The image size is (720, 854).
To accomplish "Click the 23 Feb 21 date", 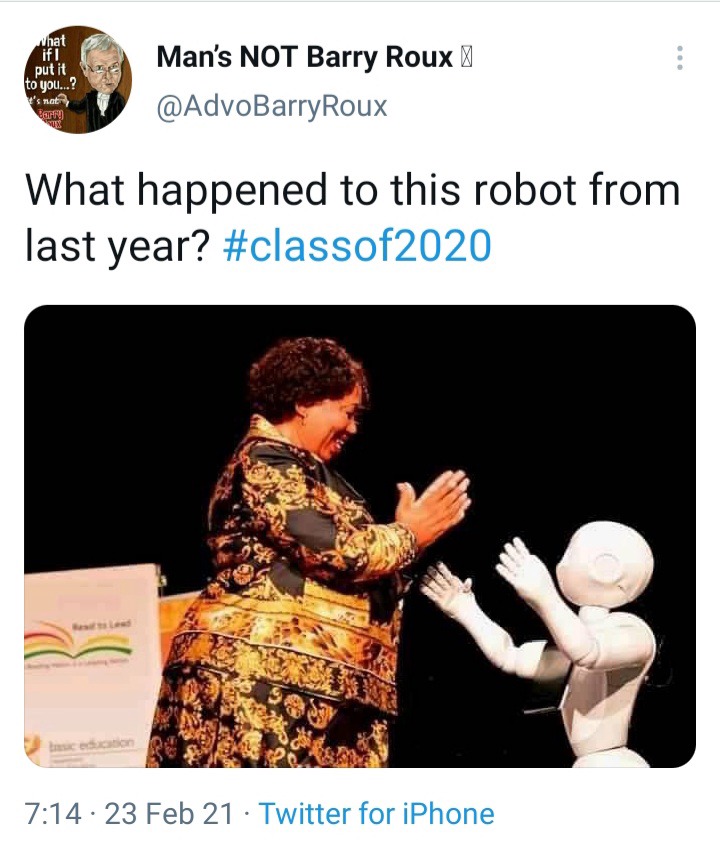I will pyautogui.click(x=168, y=814).
